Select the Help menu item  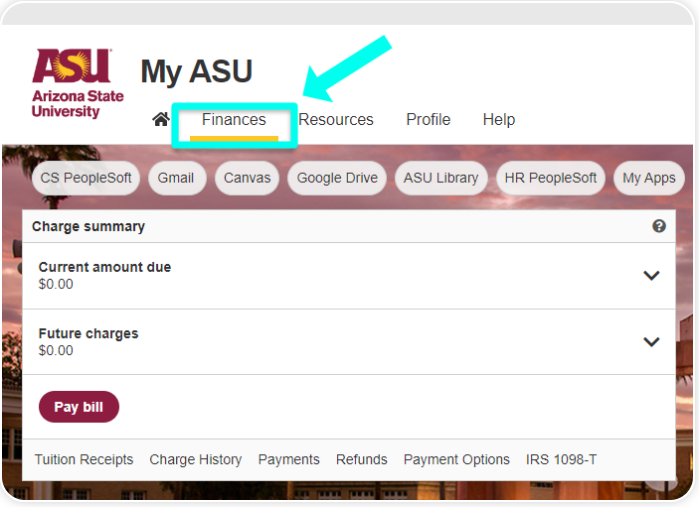[499, 120]
